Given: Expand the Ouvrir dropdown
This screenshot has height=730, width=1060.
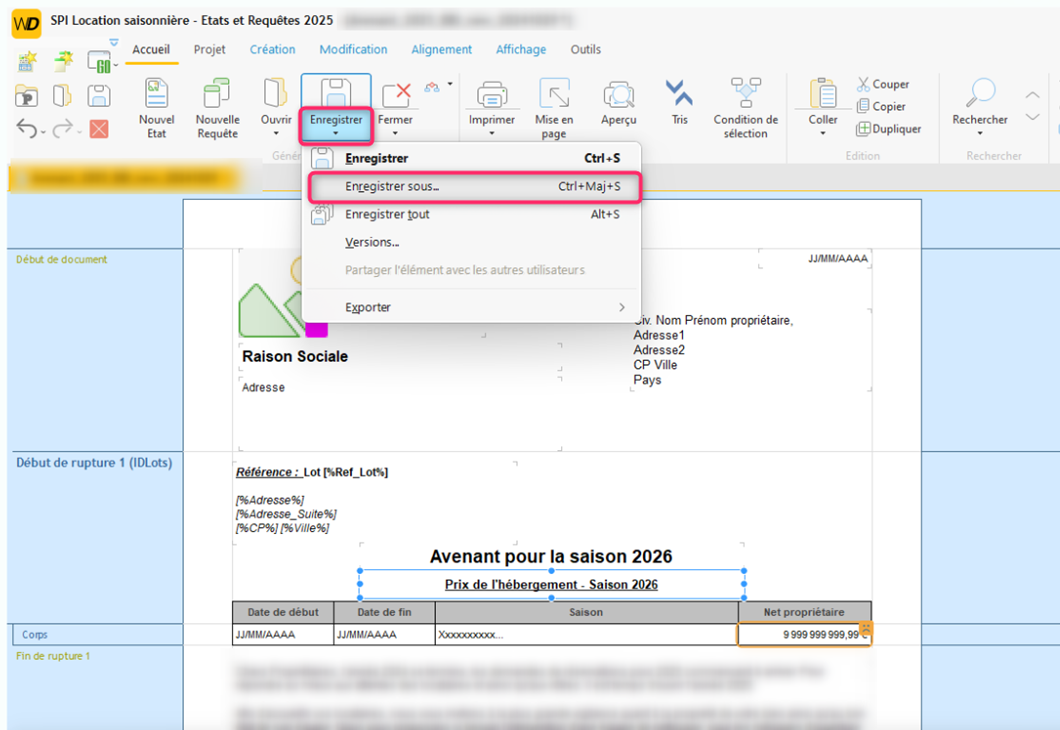Looking at the screenshot, I should (276, 132).
